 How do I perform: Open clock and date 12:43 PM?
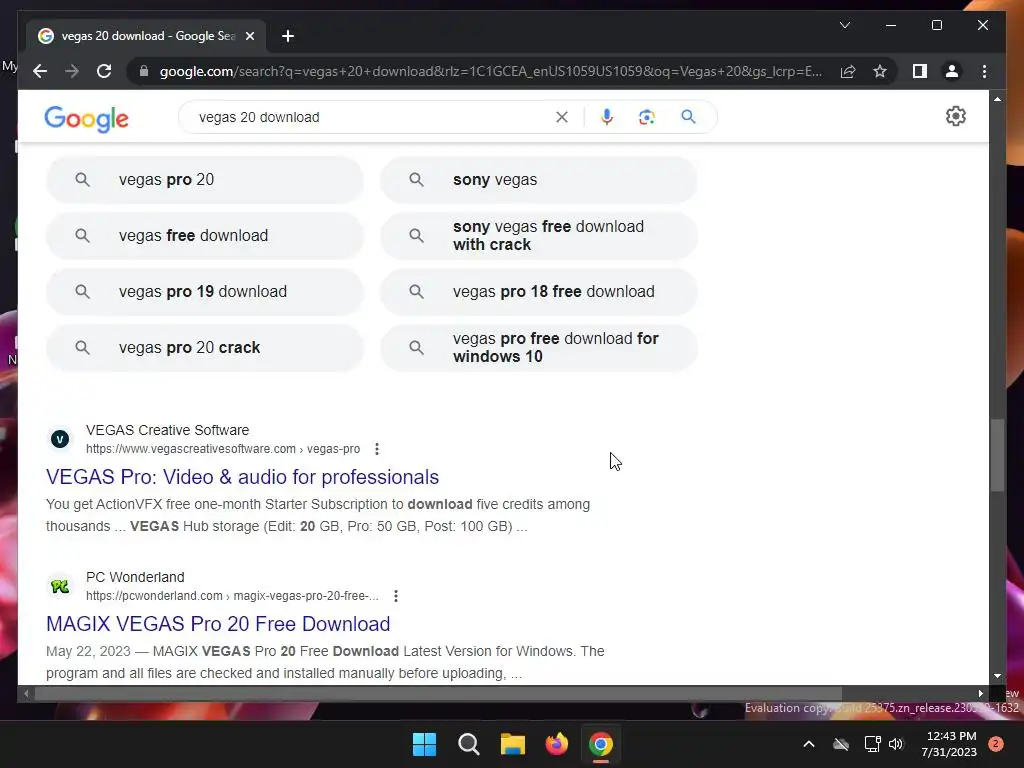[949, 744]
